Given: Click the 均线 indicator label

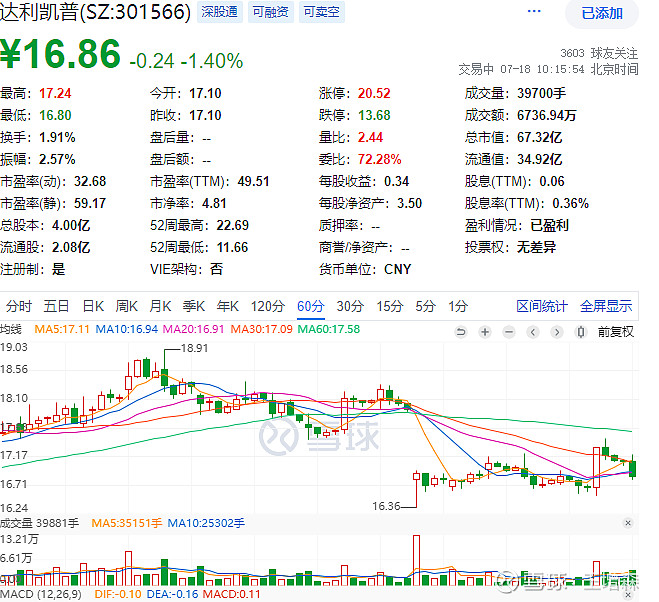Looking at the screenshot, I should (x=11, y=329).
